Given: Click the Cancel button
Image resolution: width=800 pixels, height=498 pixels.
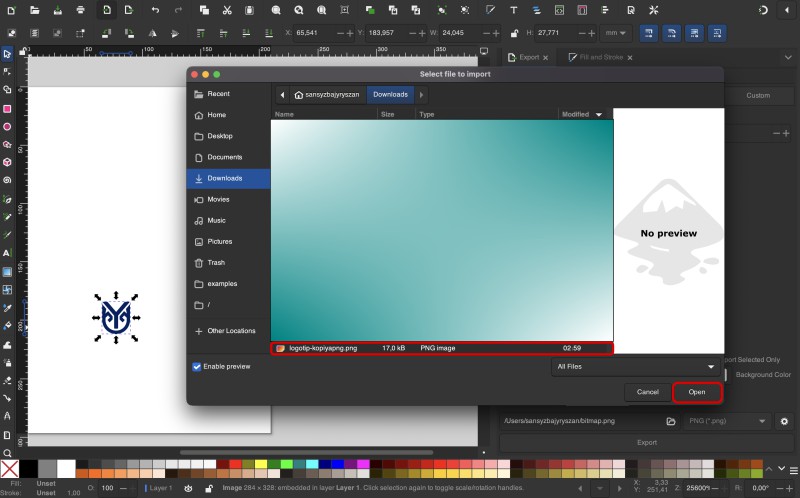Looking at the screenshot, I should pyautogui.click(x=647, y=392).
